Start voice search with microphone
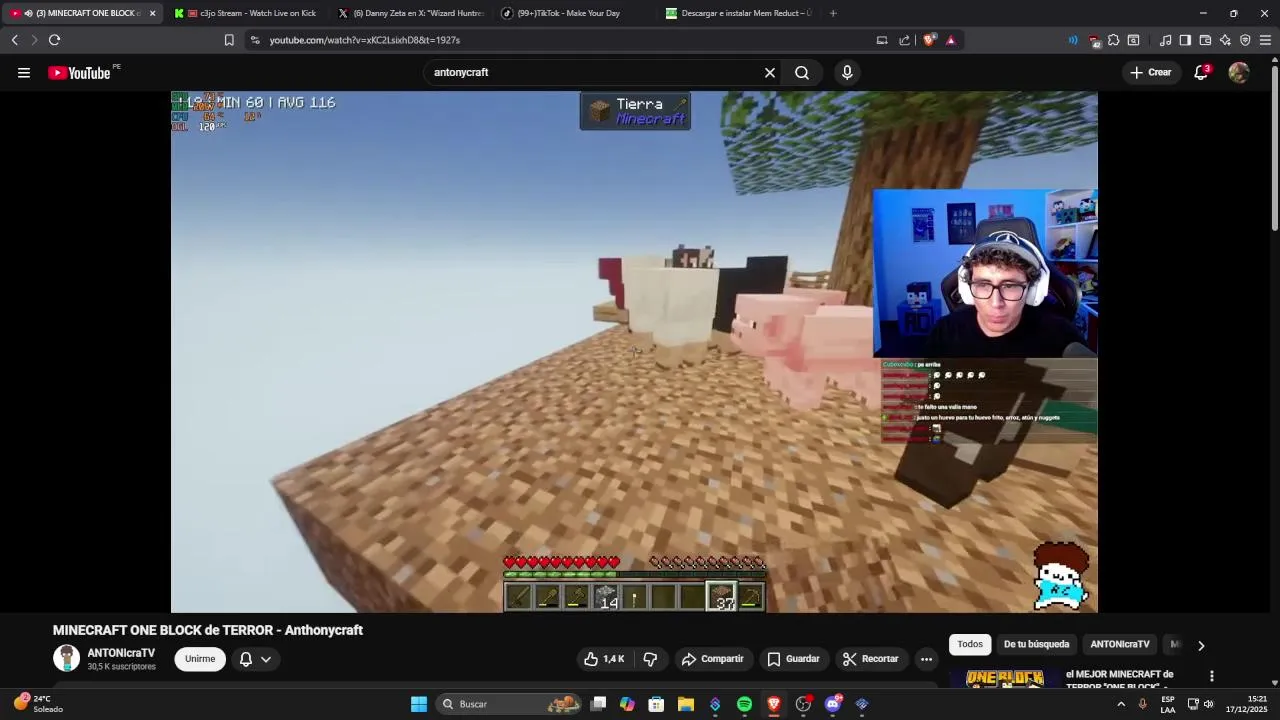Screen dimensions: 1280x720 (847, 72)
